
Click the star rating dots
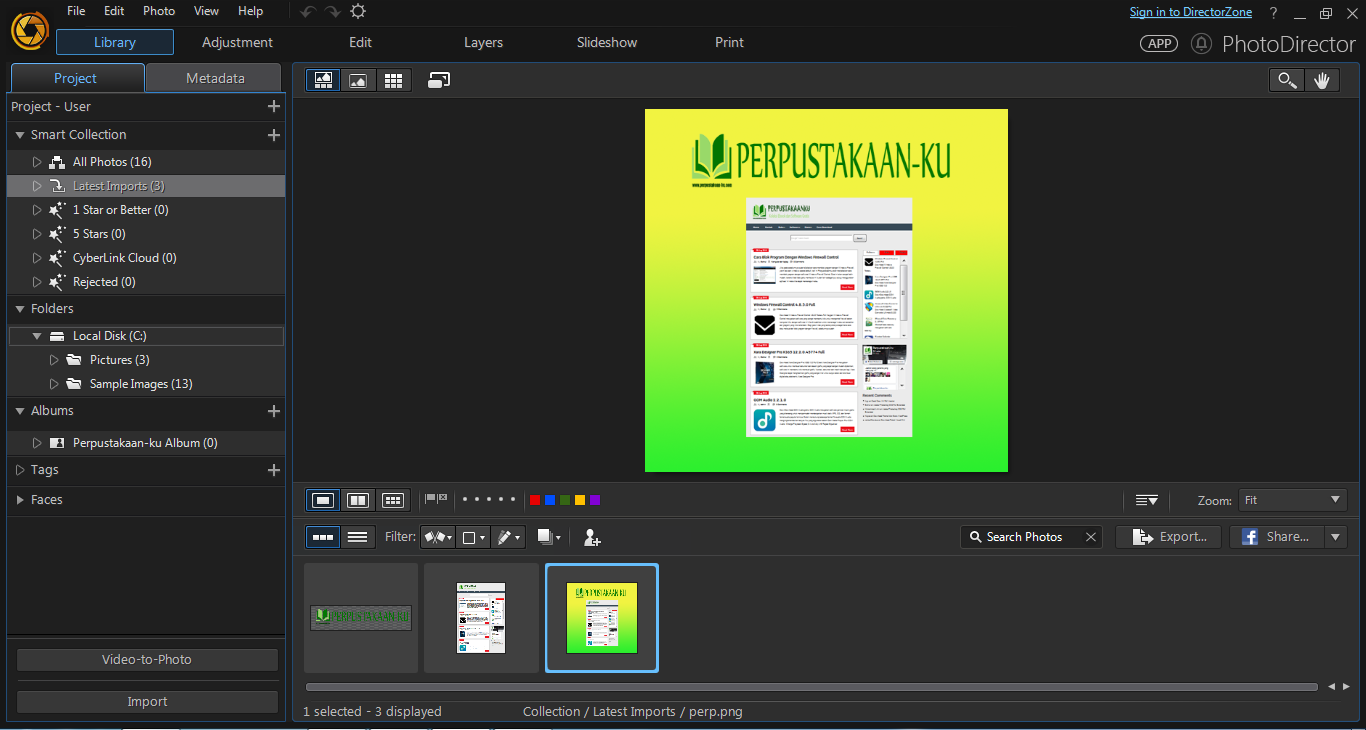click(489, 499)
